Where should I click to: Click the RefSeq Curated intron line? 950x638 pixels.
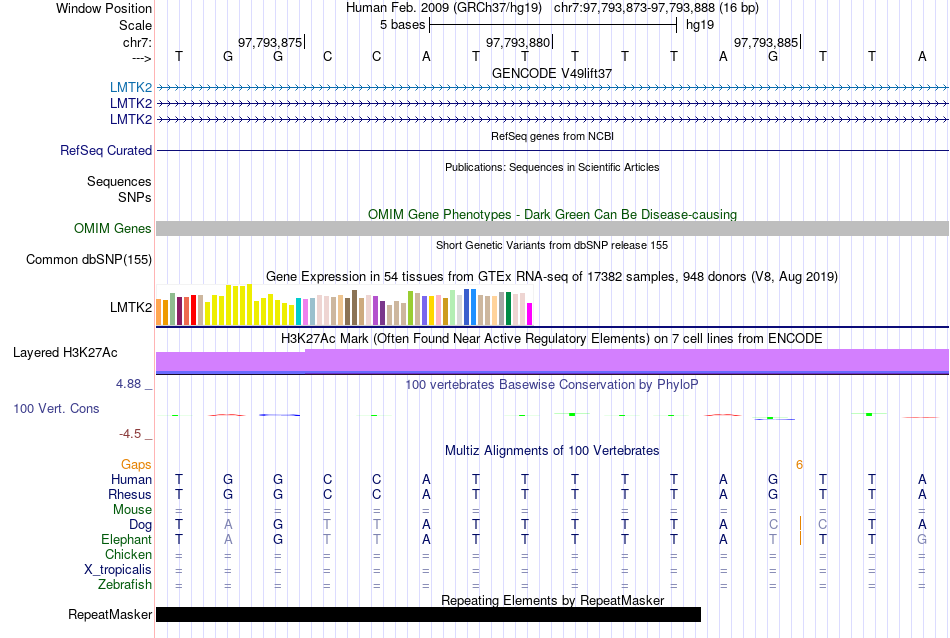coord(552,150)
